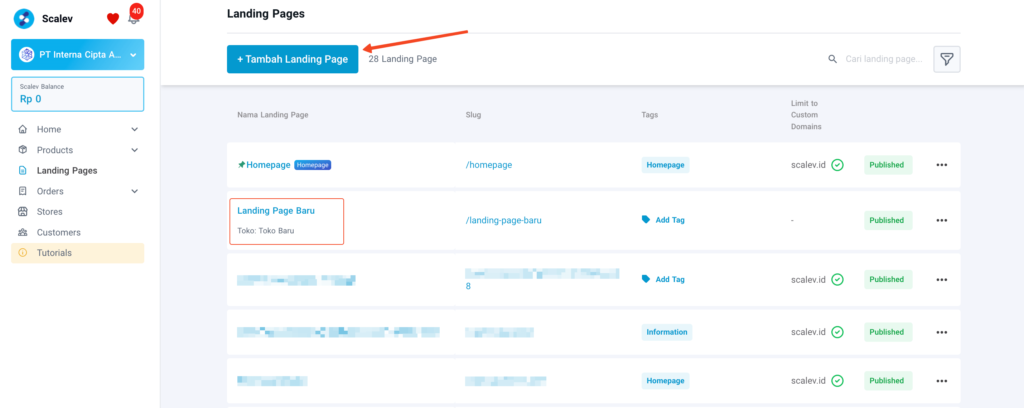The width and height of the screenshot is (1024, 408).
Task: Expand the Products menu chevron
Action: point(135,150)
